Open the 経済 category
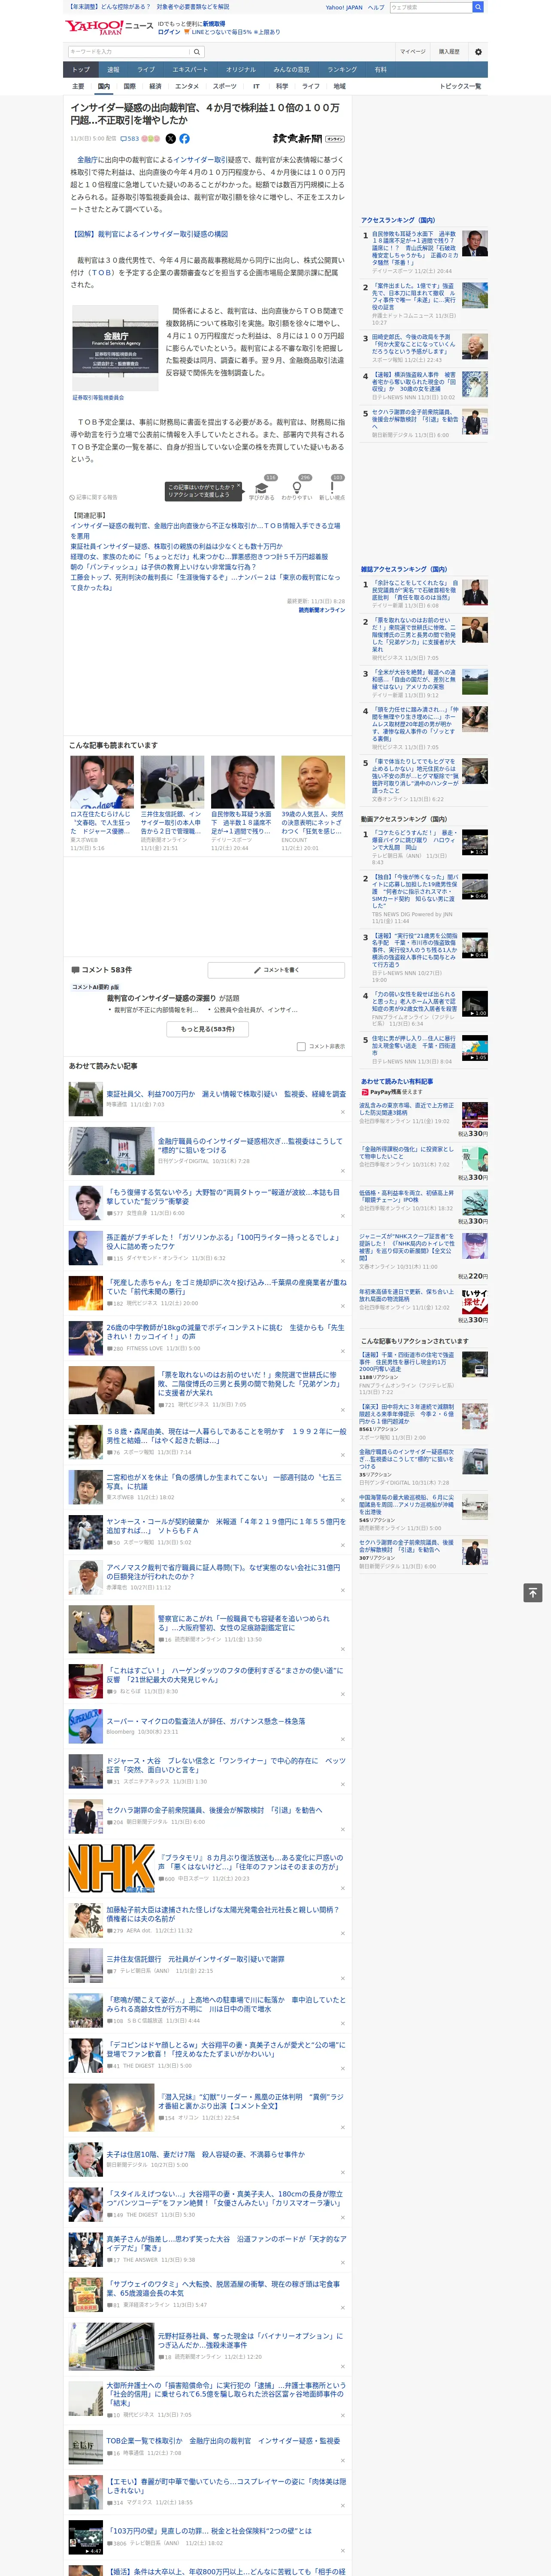 point(155,86)
